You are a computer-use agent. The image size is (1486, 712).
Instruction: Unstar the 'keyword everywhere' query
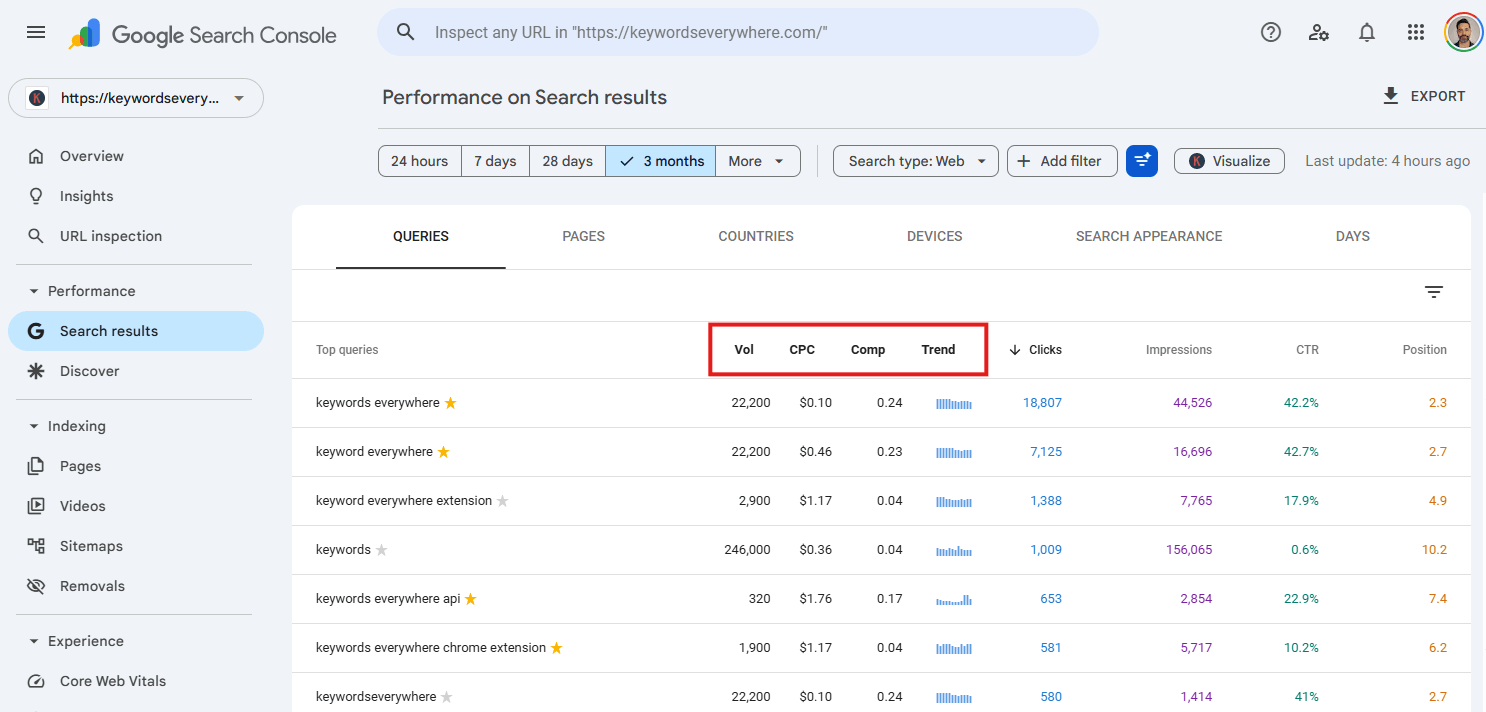click(x=443, y=452)
